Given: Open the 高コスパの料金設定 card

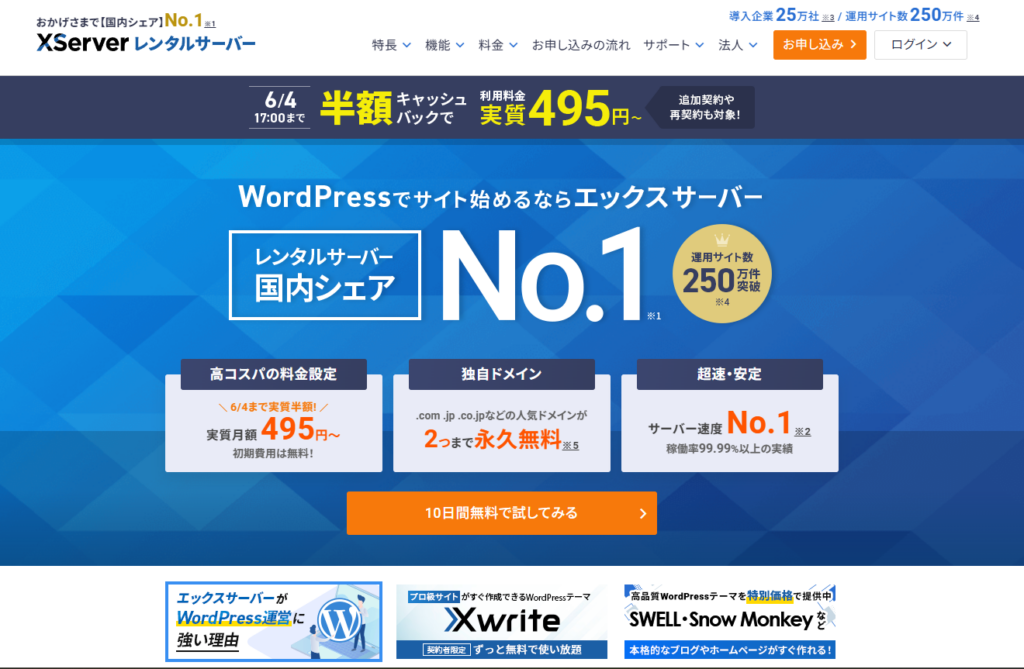Looking at the screenshot, I should (274, 416).
